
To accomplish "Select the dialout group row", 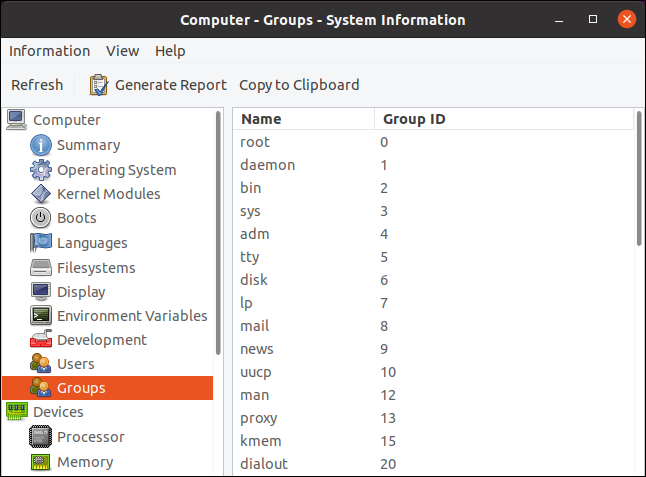I will [260, 464].
